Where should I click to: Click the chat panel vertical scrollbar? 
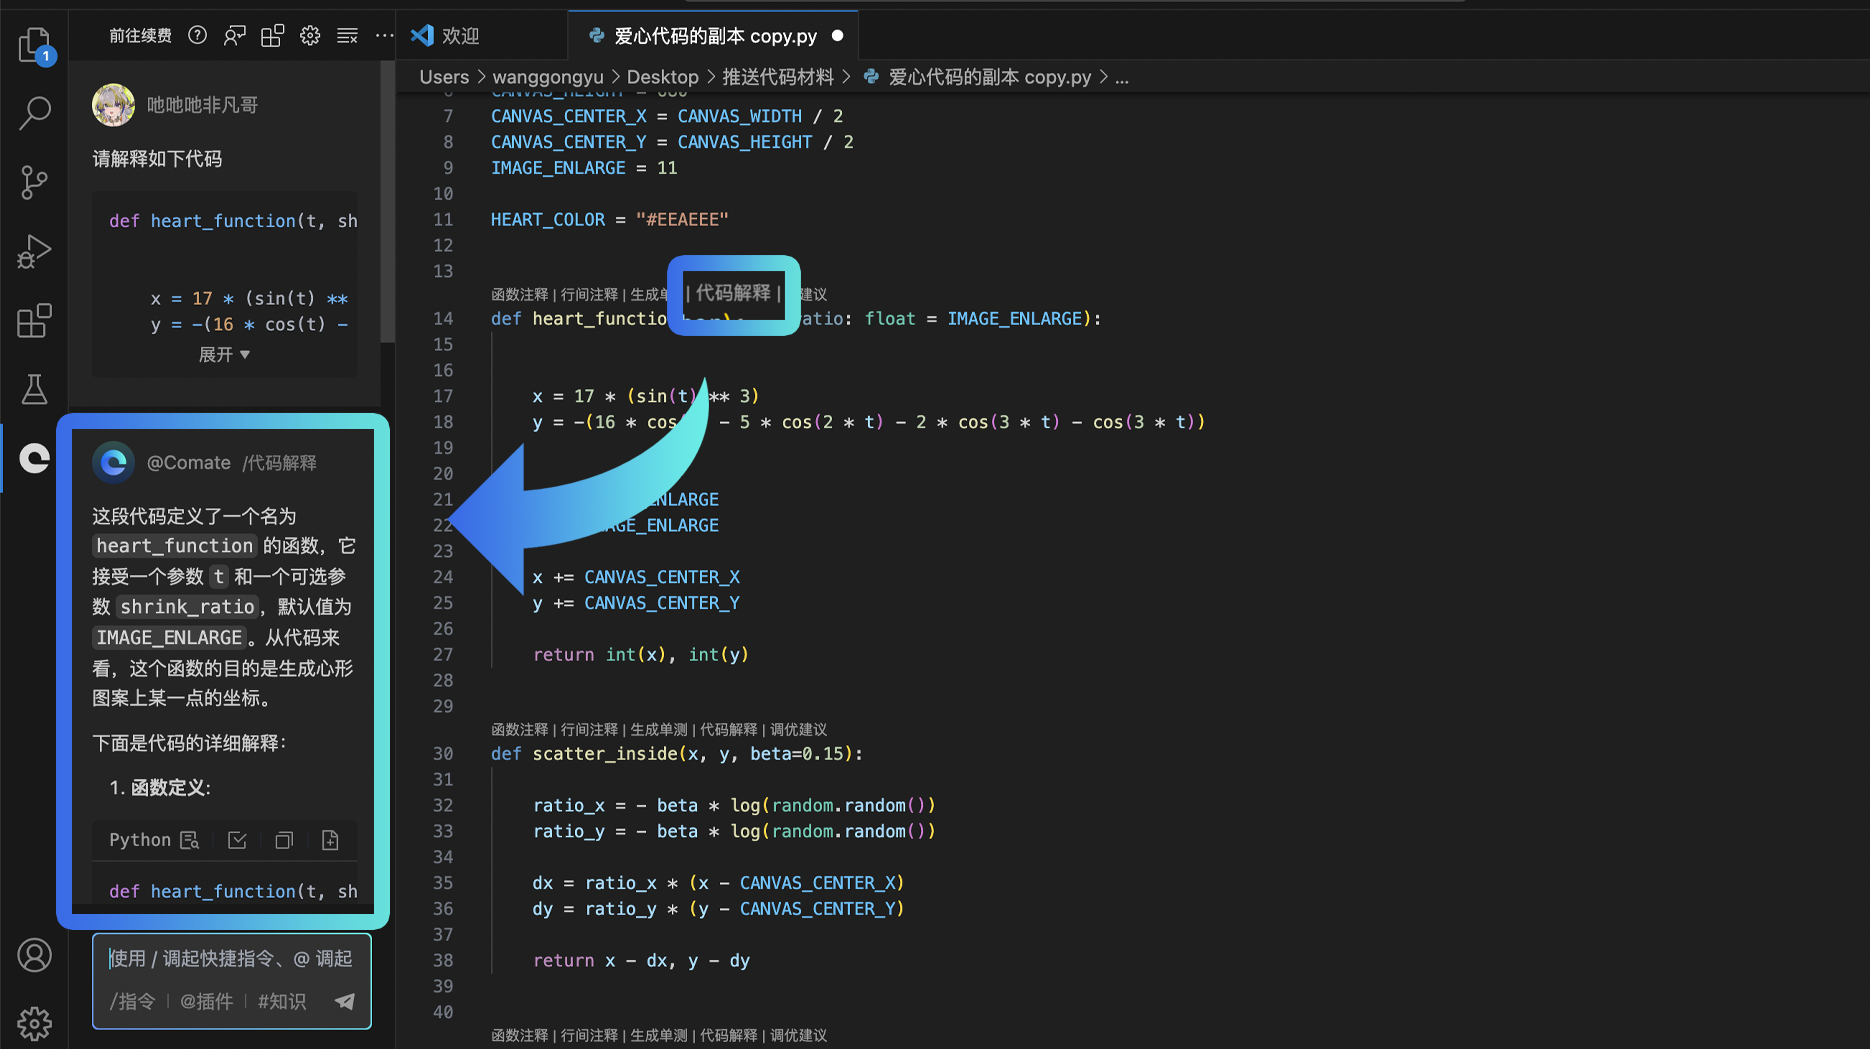pyautogui.click(x=387, y=200)
